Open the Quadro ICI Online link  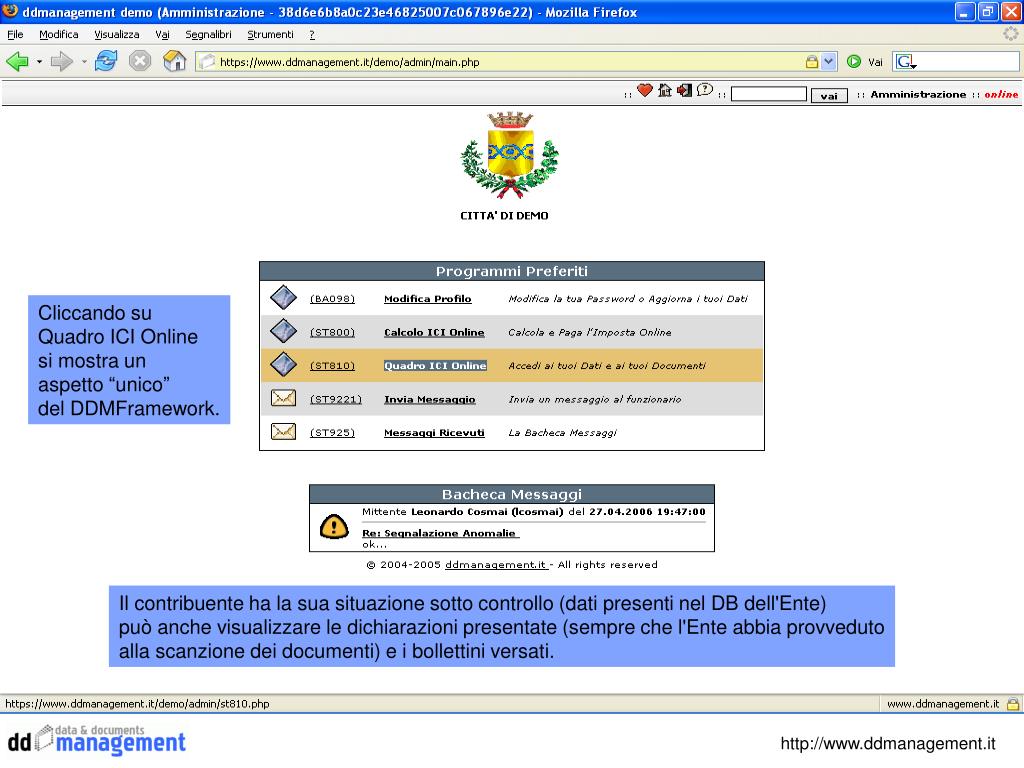point(435,366)
